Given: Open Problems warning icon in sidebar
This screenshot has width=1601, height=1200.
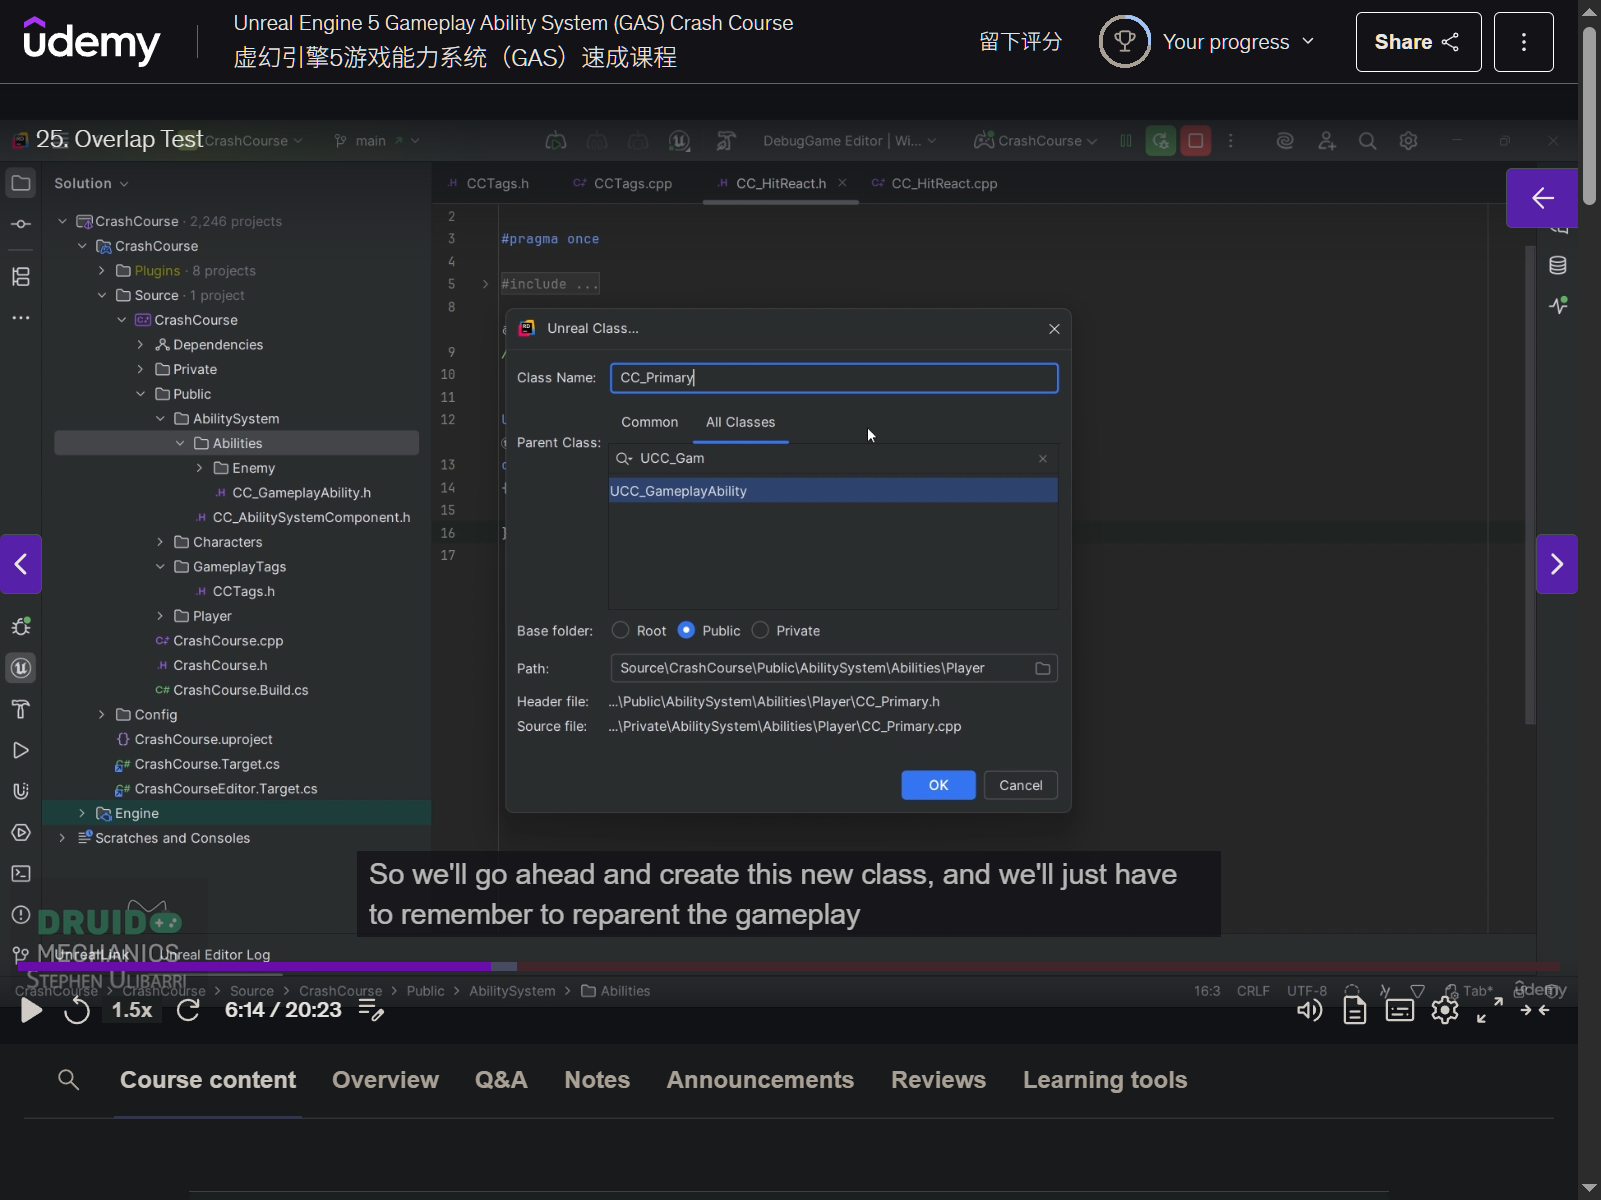Looking at the screenshot, I should [x=21, y=914].
